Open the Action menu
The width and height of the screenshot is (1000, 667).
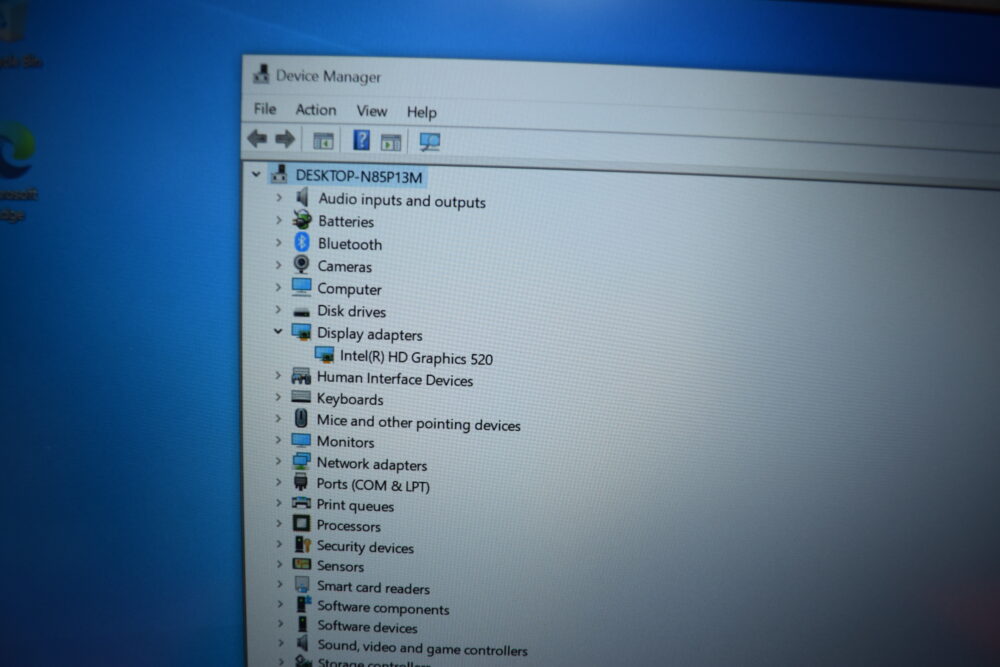pyautogui.click(x=316, y=110)
